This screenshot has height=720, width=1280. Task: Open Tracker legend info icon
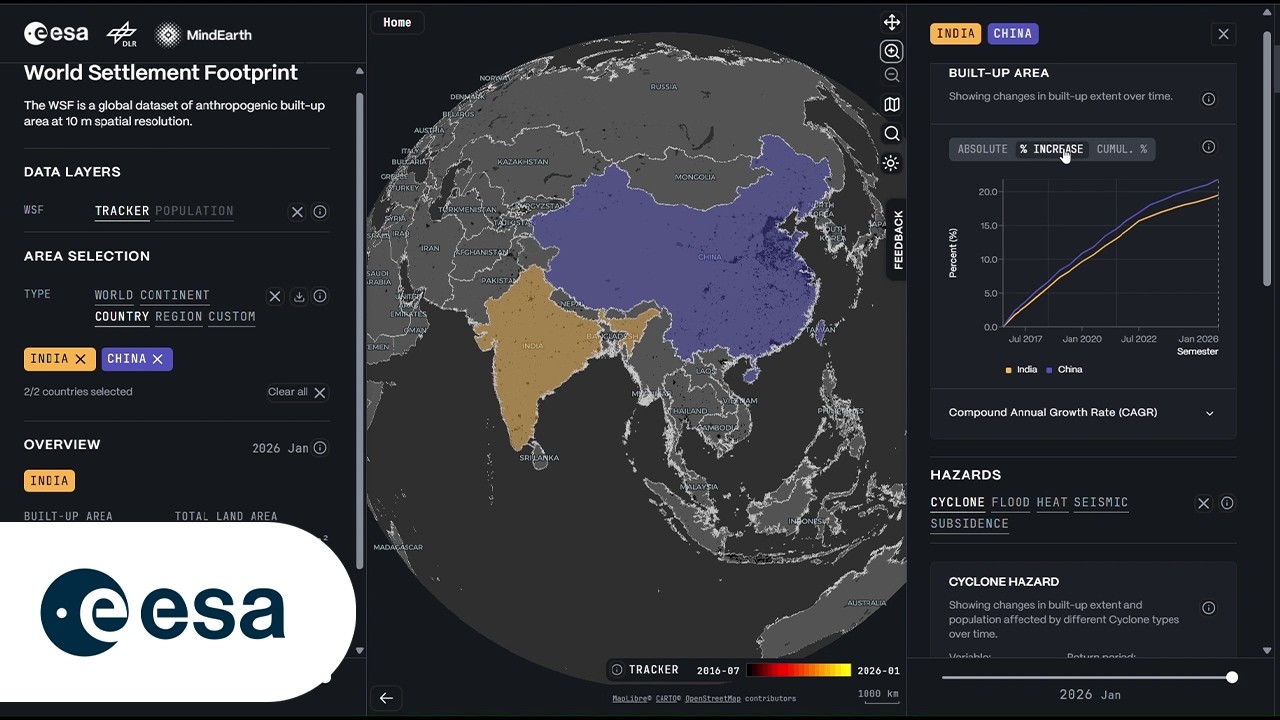(617, 670)
